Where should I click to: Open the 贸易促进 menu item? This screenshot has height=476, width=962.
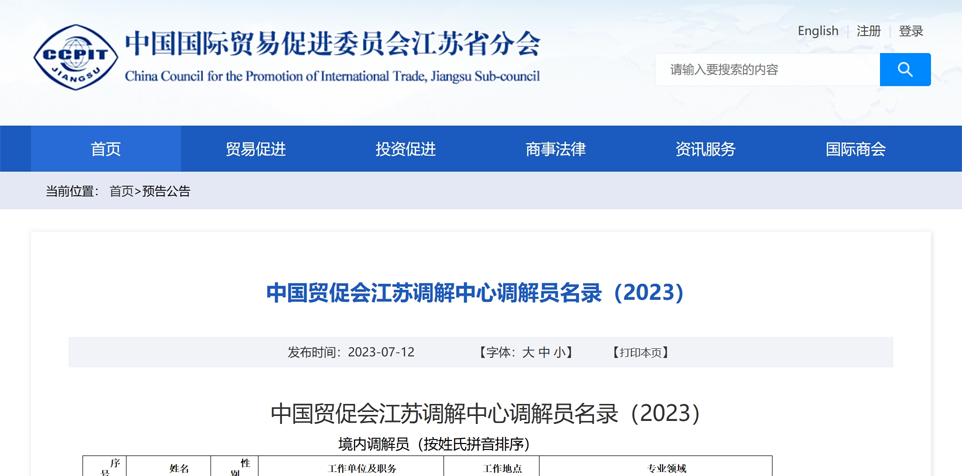tap(256, 149)
